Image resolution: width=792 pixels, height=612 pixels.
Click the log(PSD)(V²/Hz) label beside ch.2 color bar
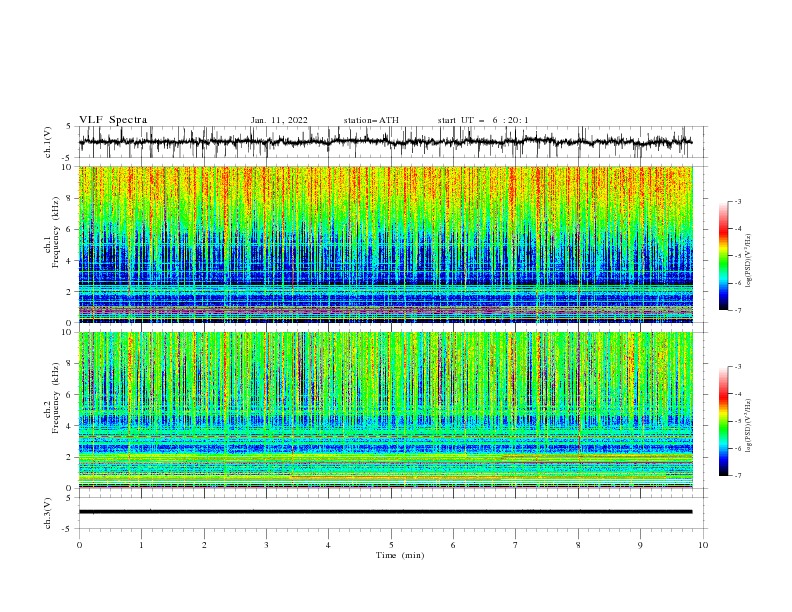[x=749, y=425]
